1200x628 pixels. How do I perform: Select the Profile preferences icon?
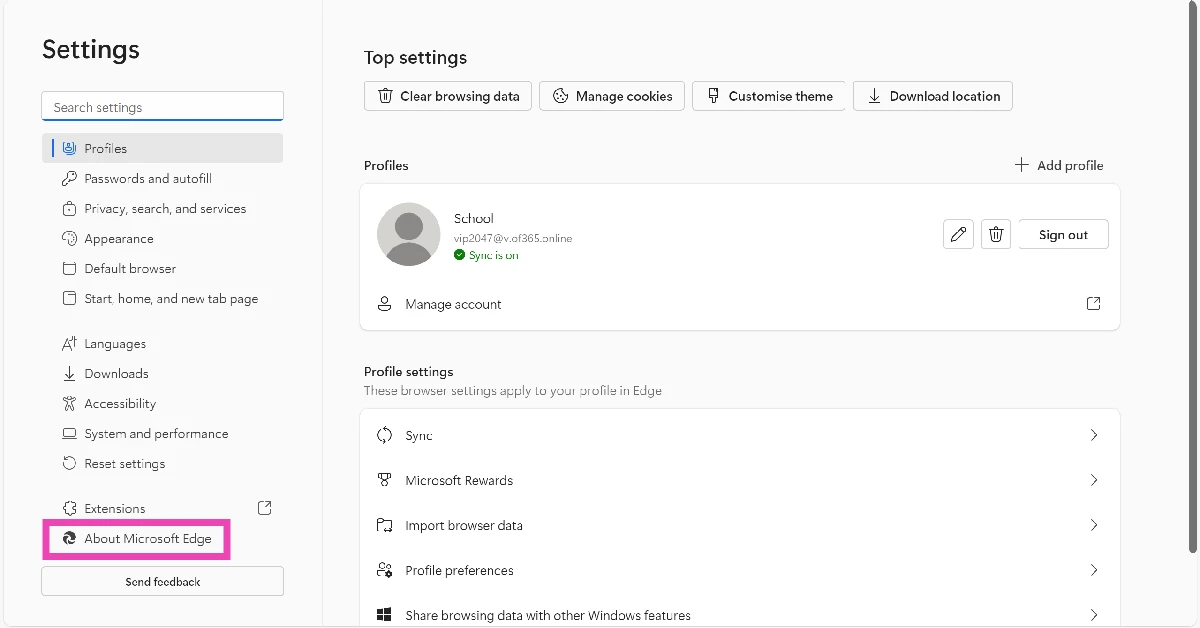385,570
